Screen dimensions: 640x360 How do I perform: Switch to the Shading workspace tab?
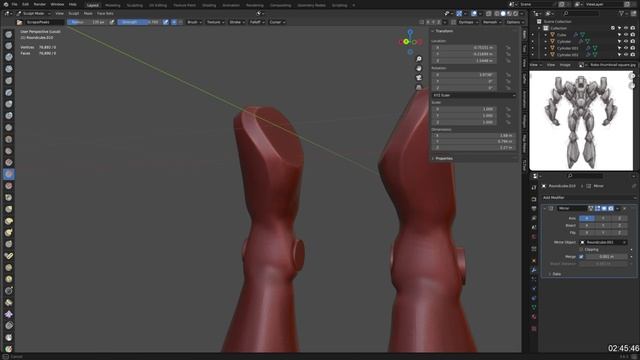click(x=209, y=5)
